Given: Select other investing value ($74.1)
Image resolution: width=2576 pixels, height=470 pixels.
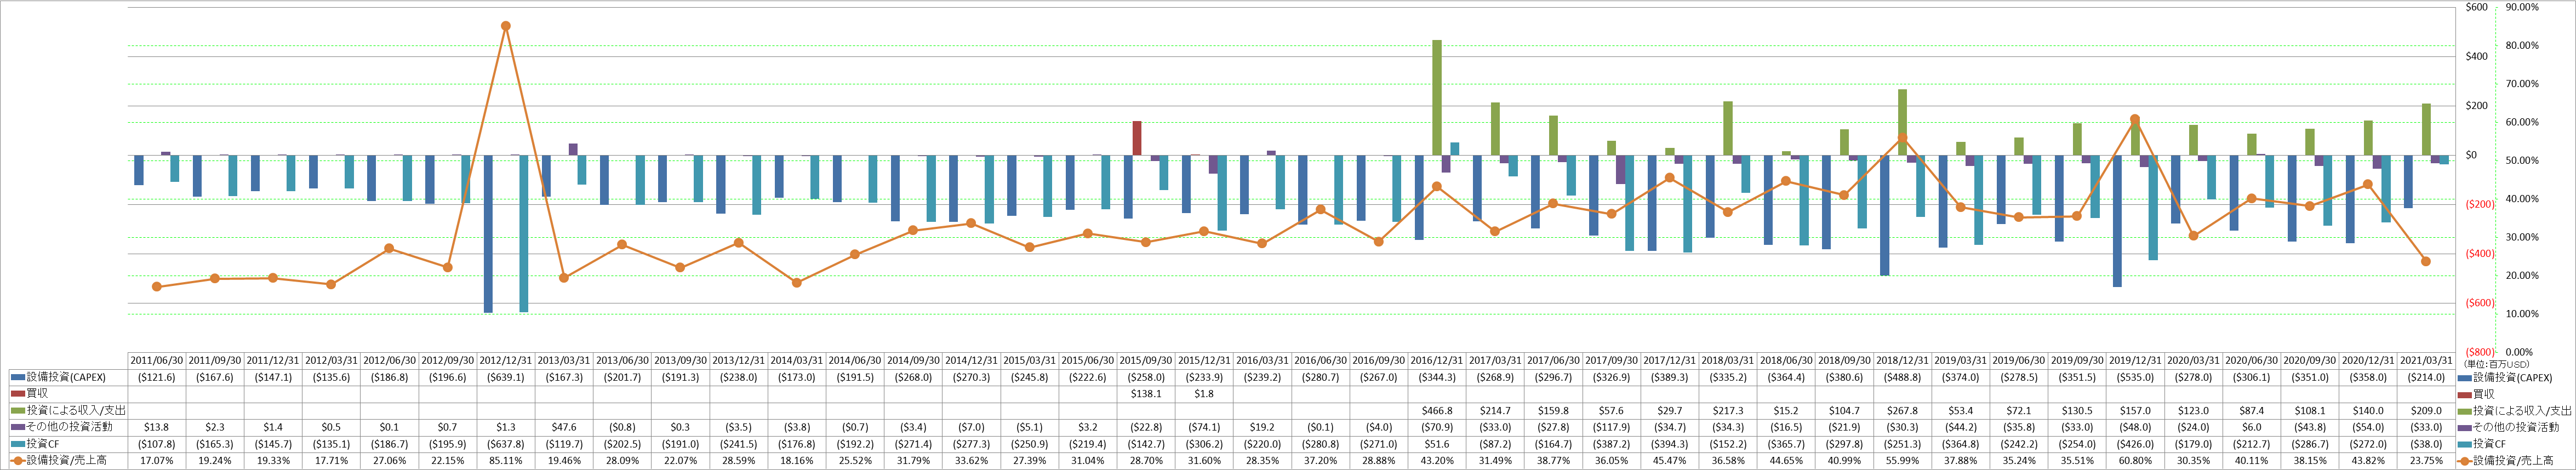Looking at the screenshot, I should [x=1204, y=427].
